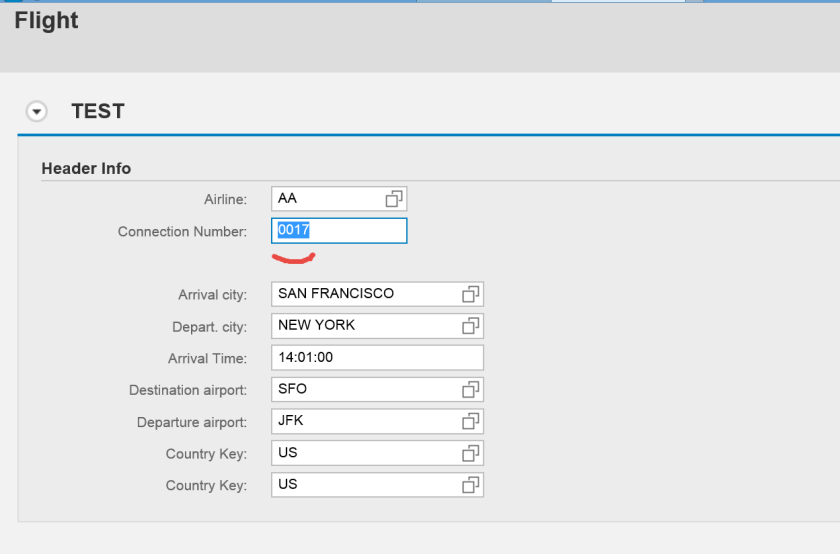Click the Country Key: label above the last one
This screenshot has width=840, height=554.
point(206,454)
